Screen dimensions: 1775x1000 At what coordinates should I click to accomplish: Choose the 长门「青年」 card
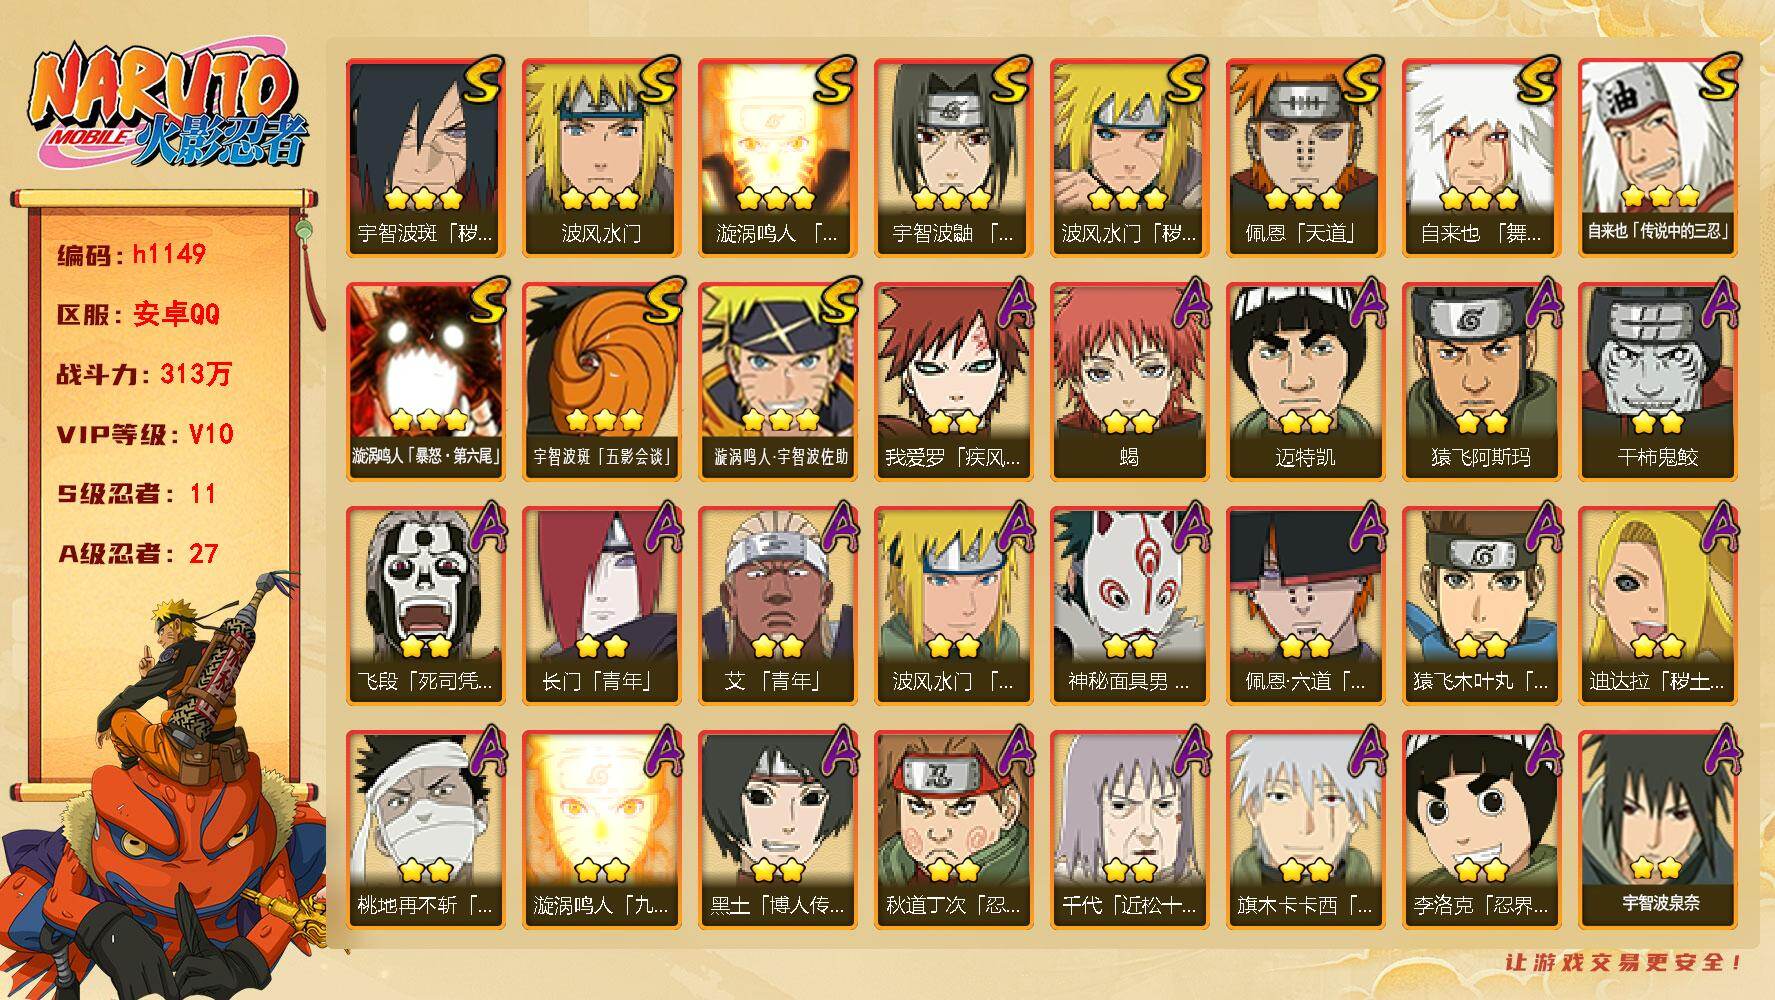click(601, 605)
